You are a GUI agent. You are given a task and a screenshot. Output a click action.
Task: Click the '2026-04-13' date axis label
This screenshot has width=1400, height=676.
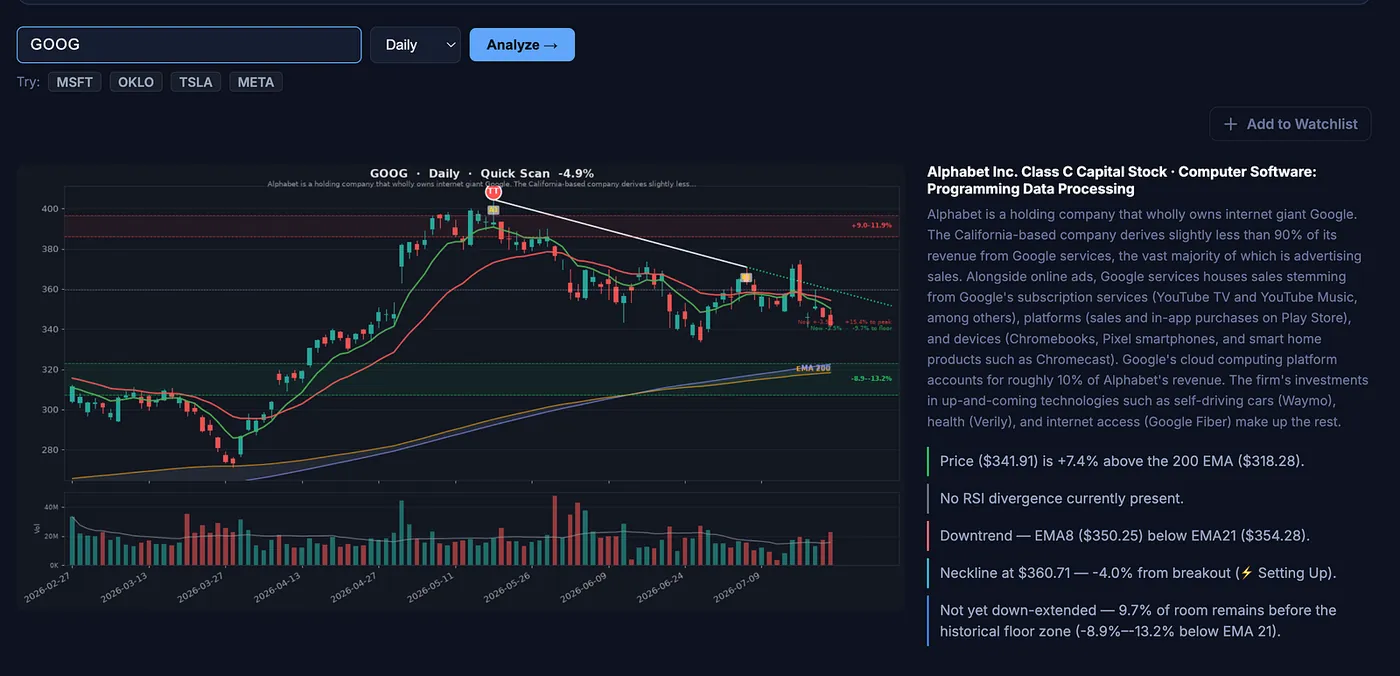(276, 587)
